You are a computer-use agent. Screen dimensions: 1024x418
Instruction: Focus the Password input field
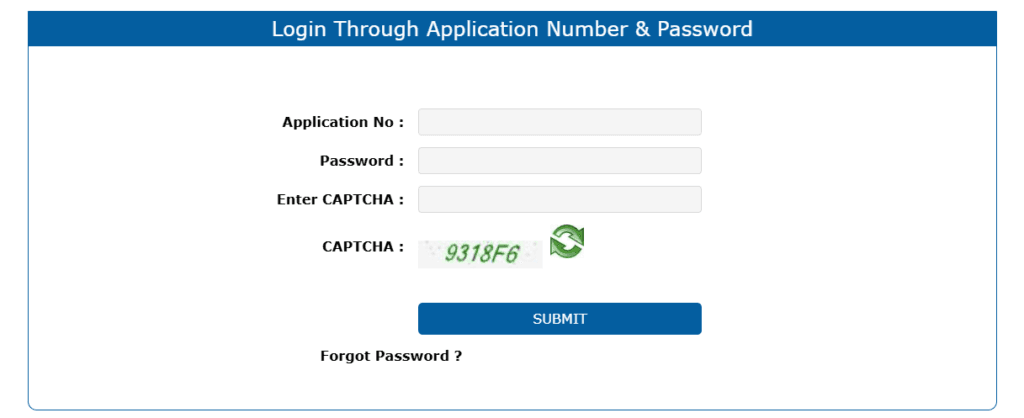(560, 161)
